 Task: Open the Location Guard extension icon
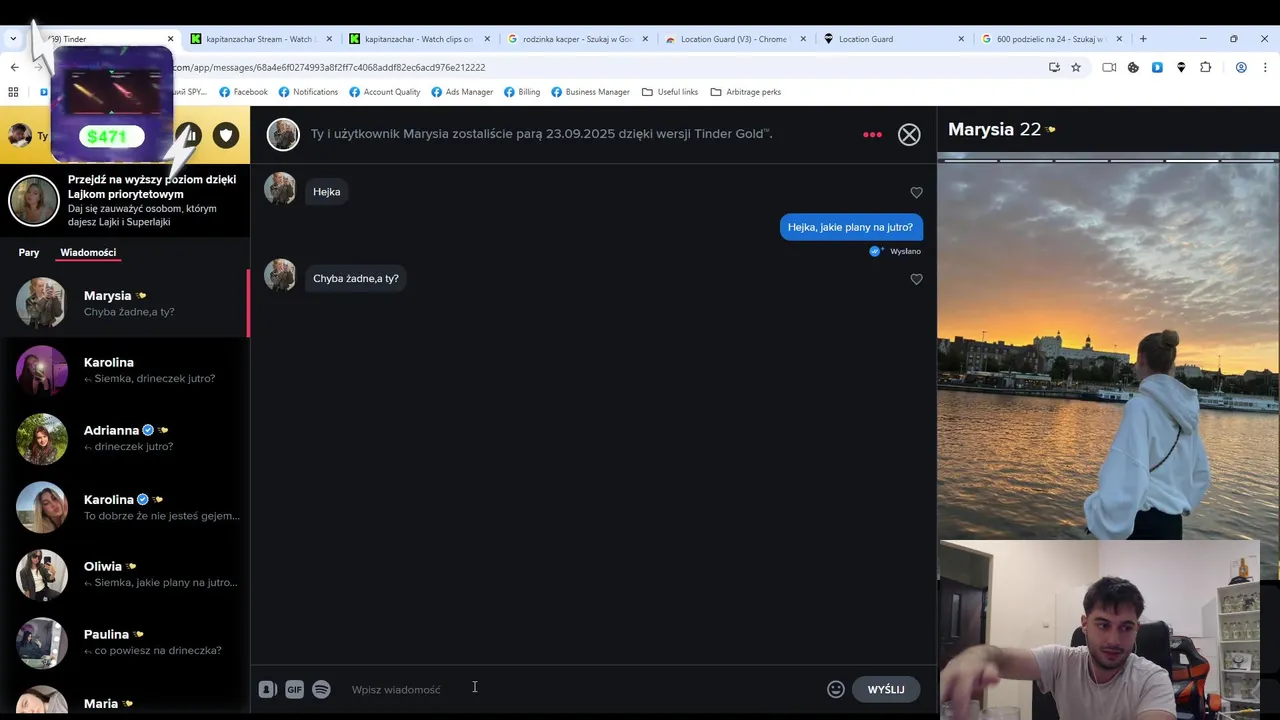tap(1181, 67)
